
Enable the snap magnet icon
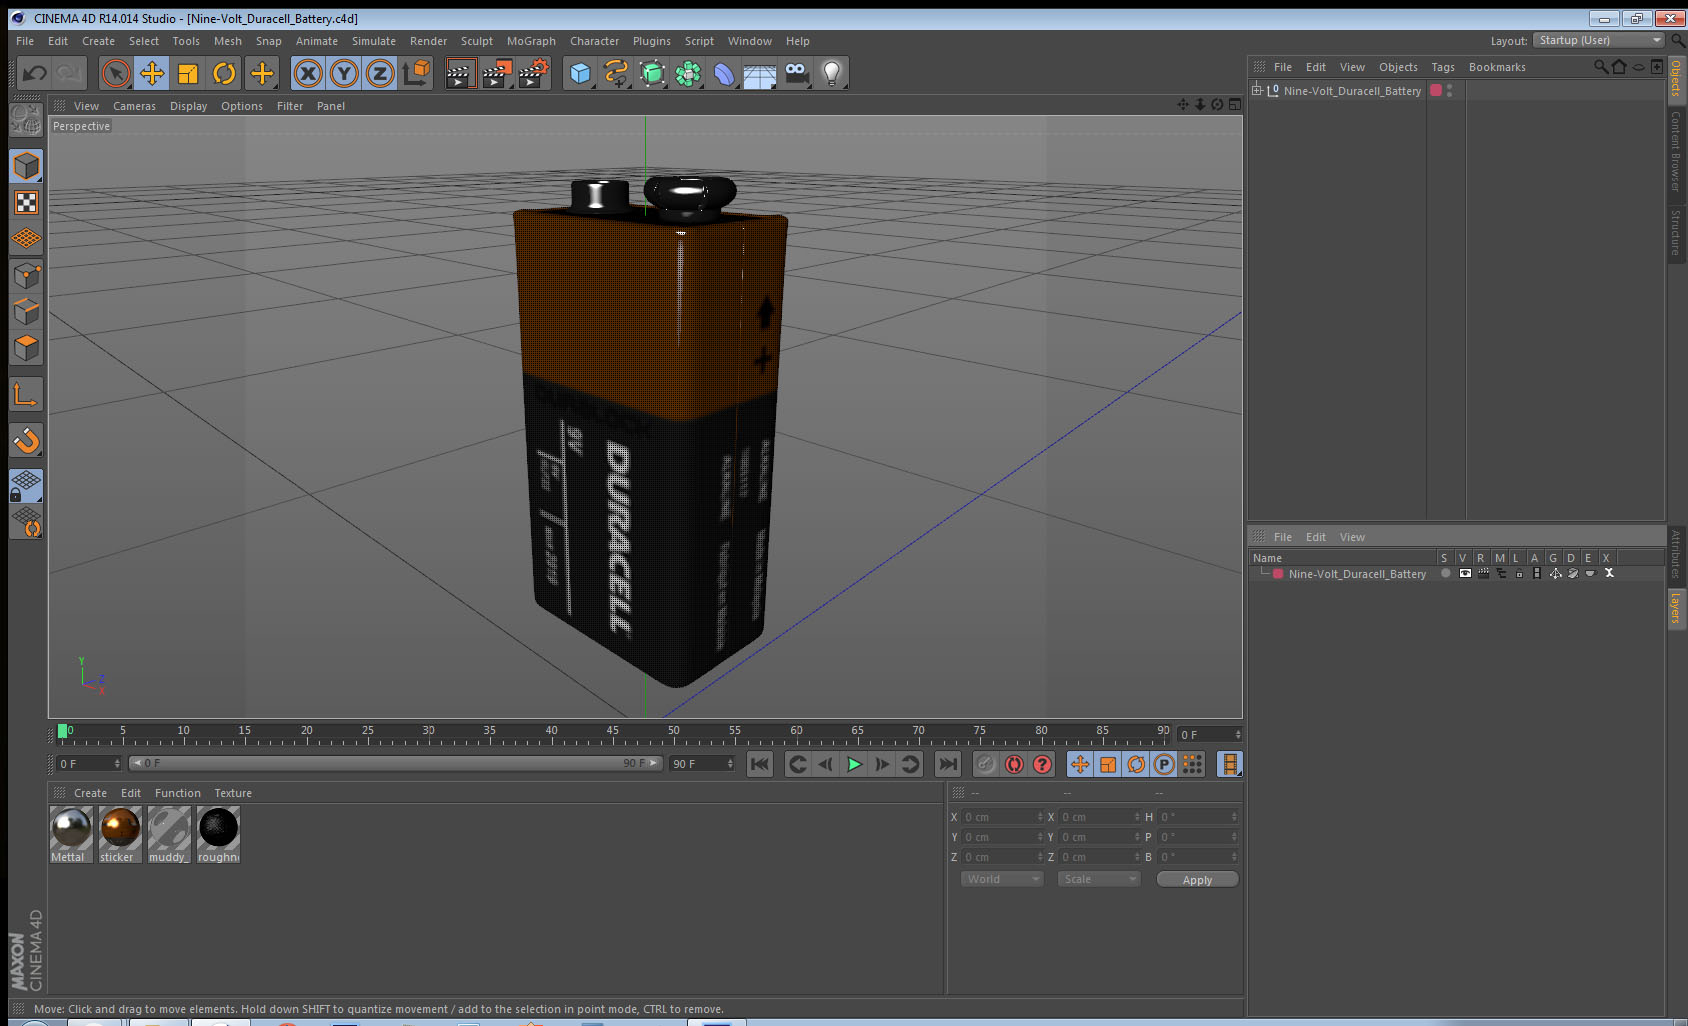pyautogui.click(x=26, y=440)
